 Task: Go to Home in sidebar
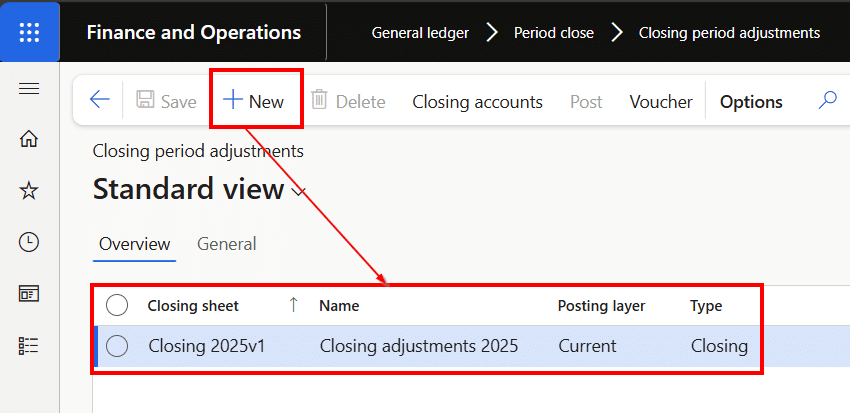point(29,139)
